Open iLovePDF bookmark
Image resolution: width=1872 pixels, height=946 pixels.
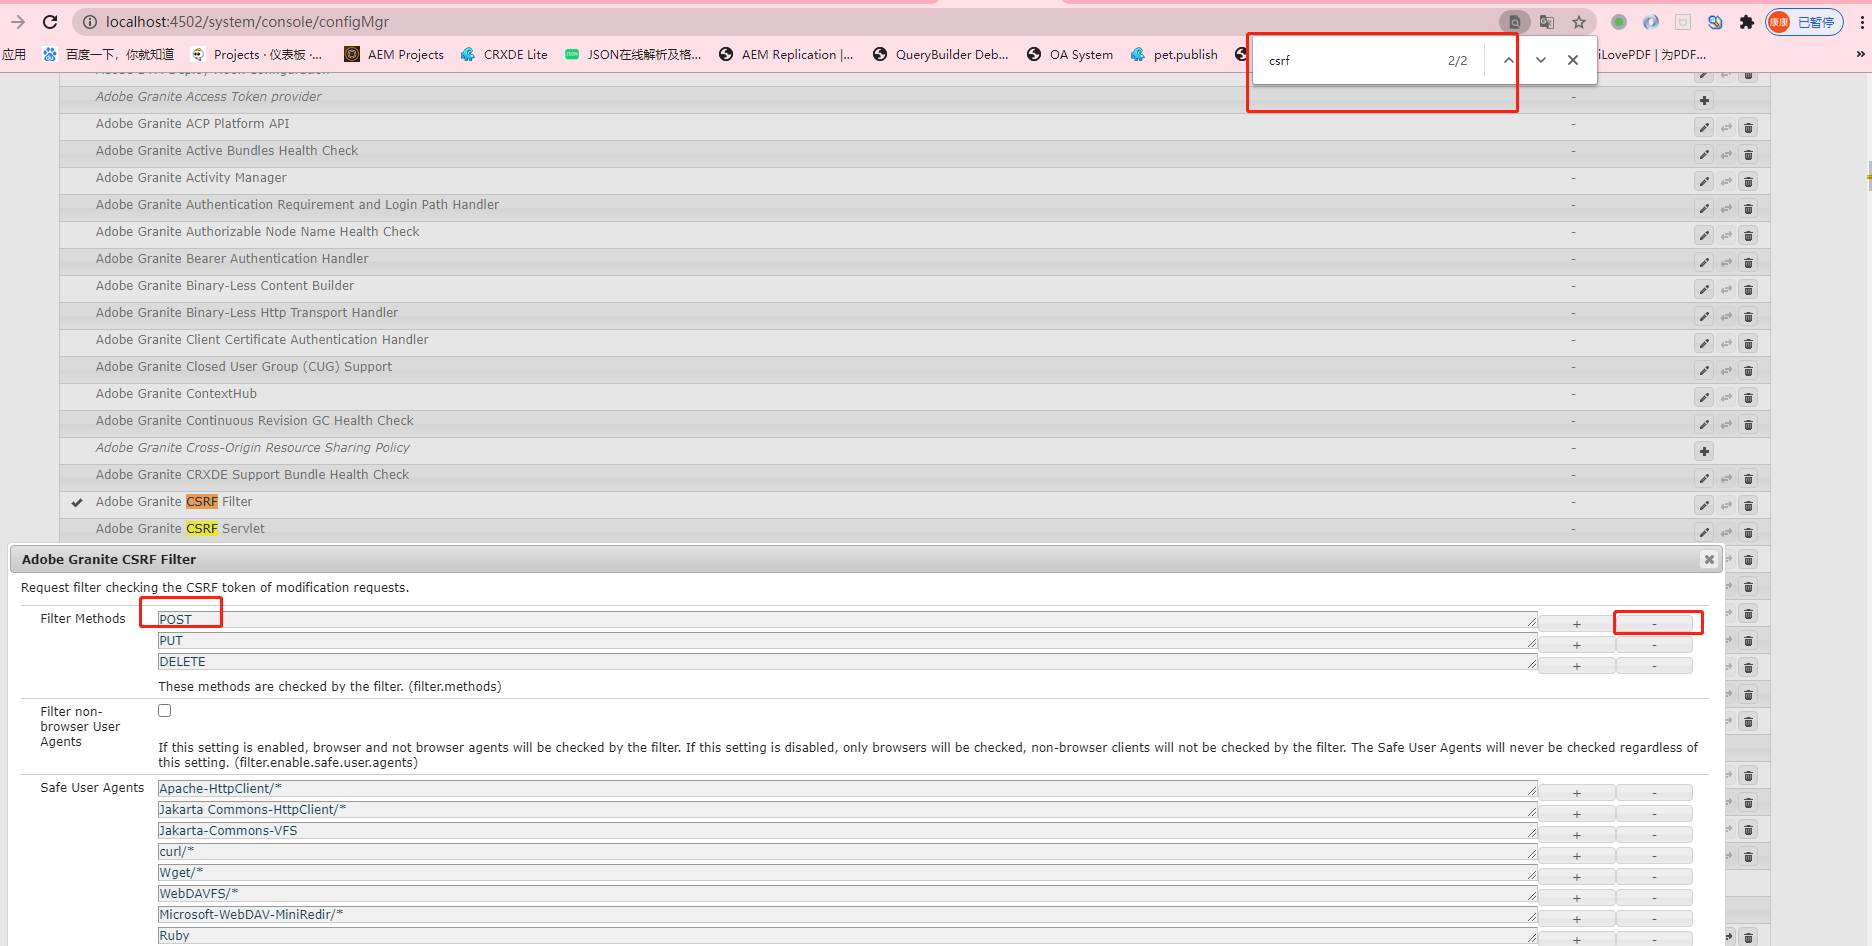(x=1652, y=54)
